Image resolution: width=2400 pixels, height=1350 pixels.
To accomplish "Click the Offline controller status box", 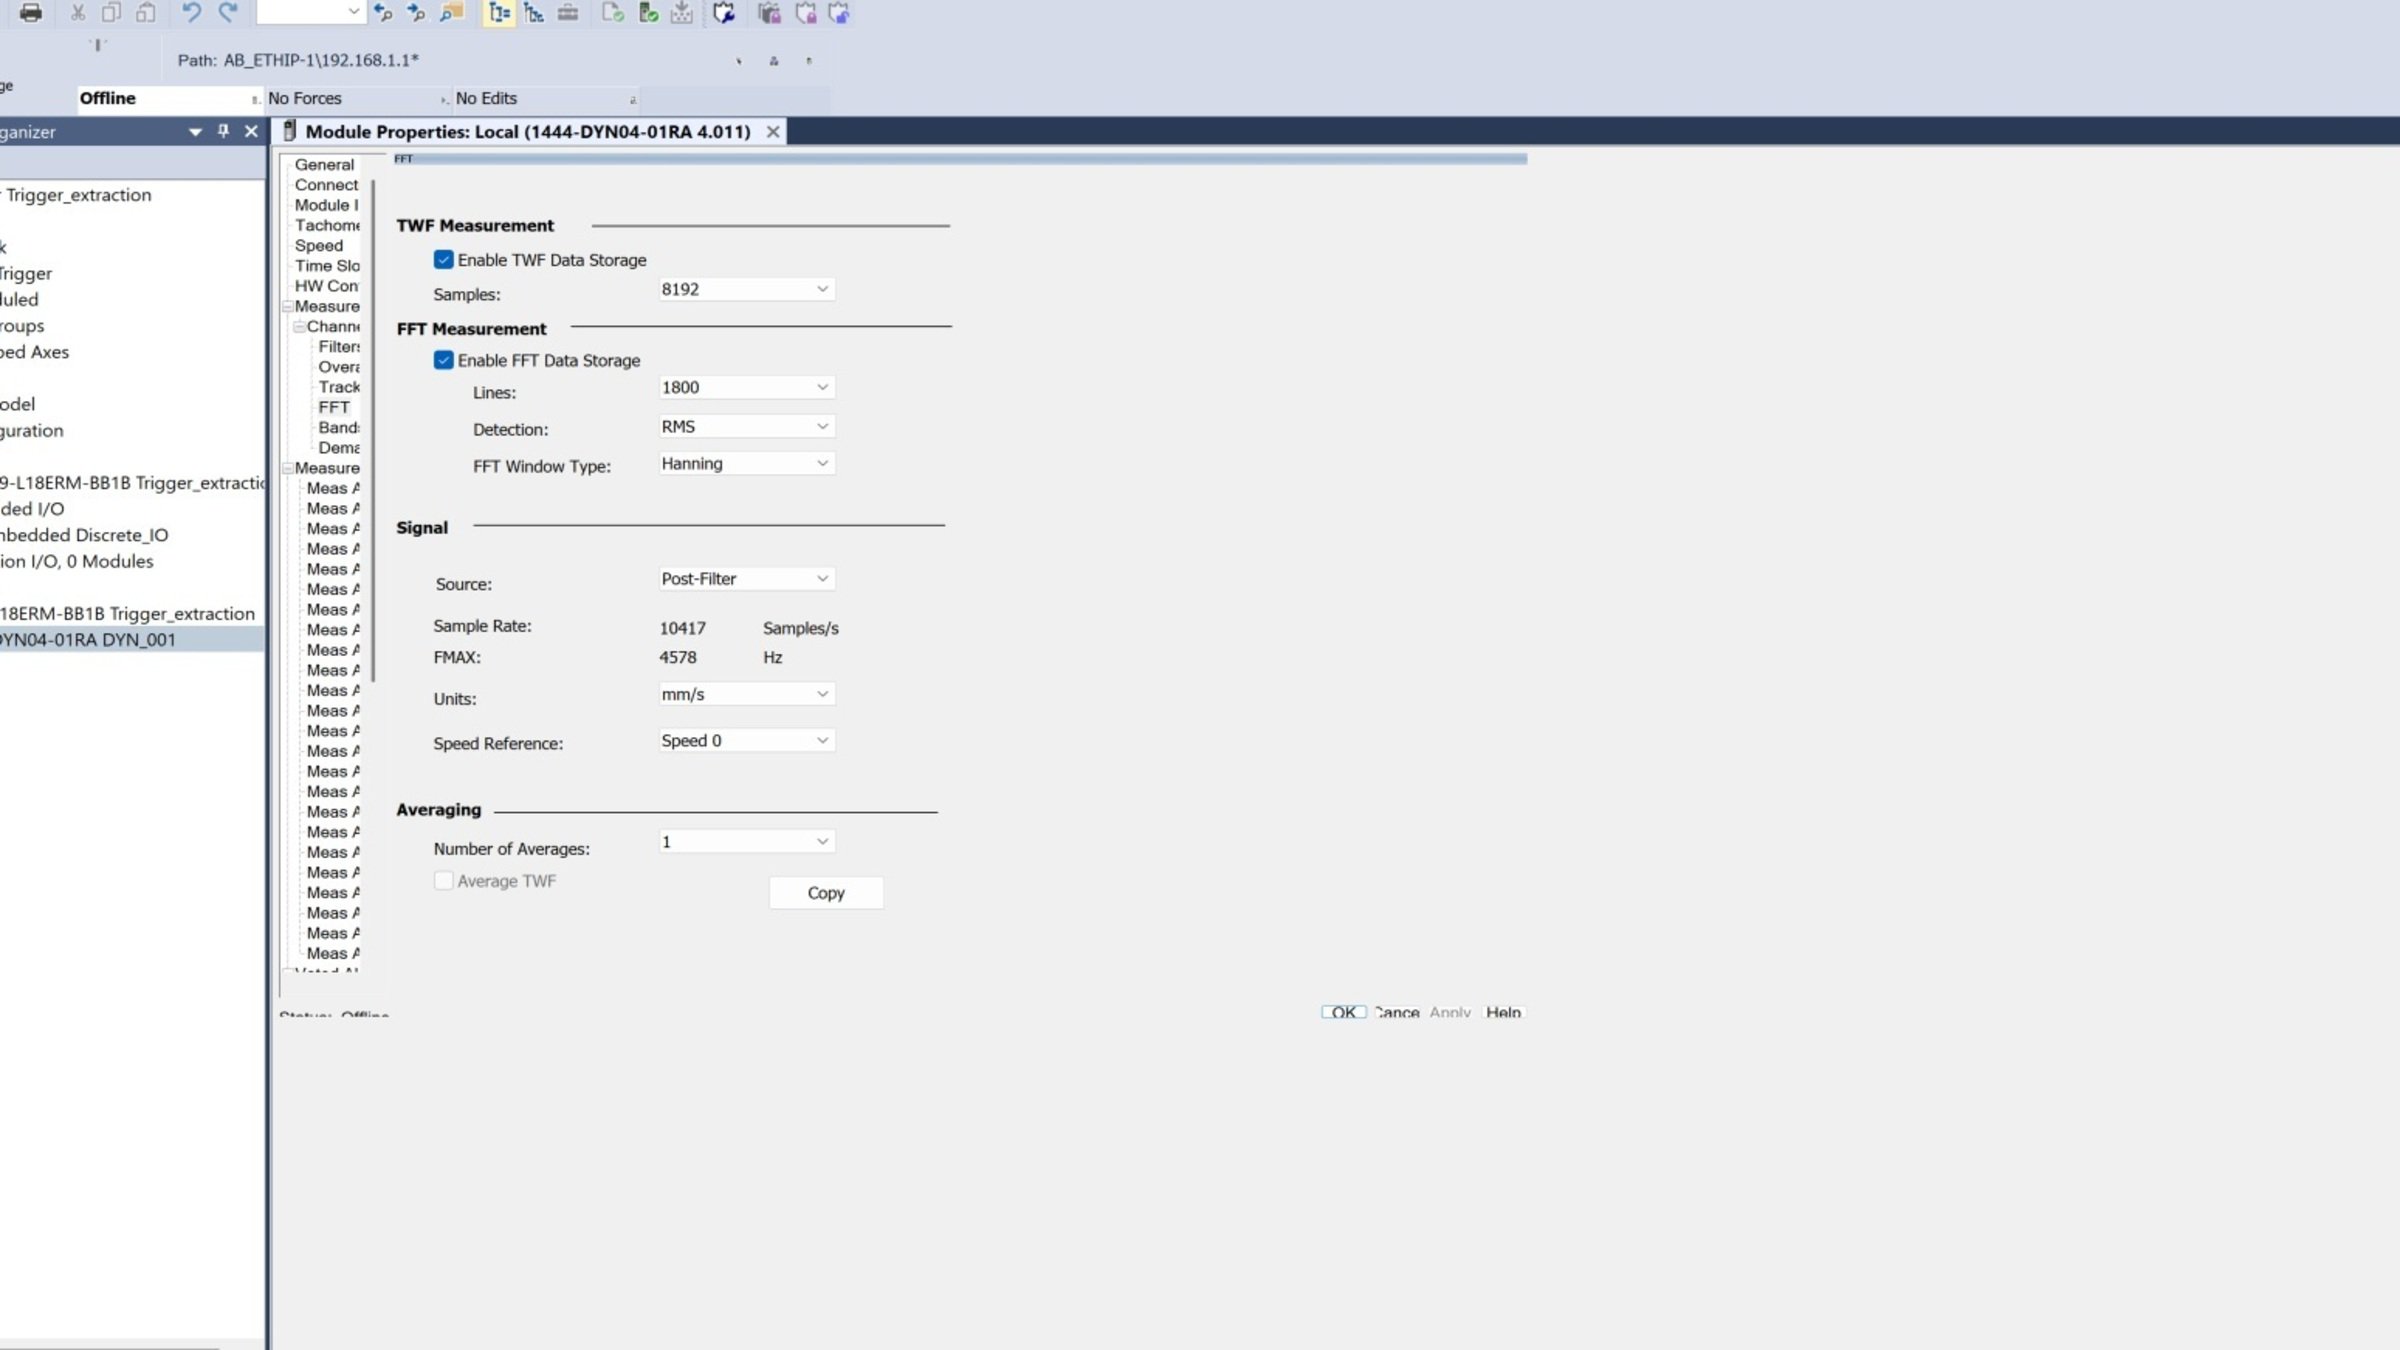I will 170,98.
